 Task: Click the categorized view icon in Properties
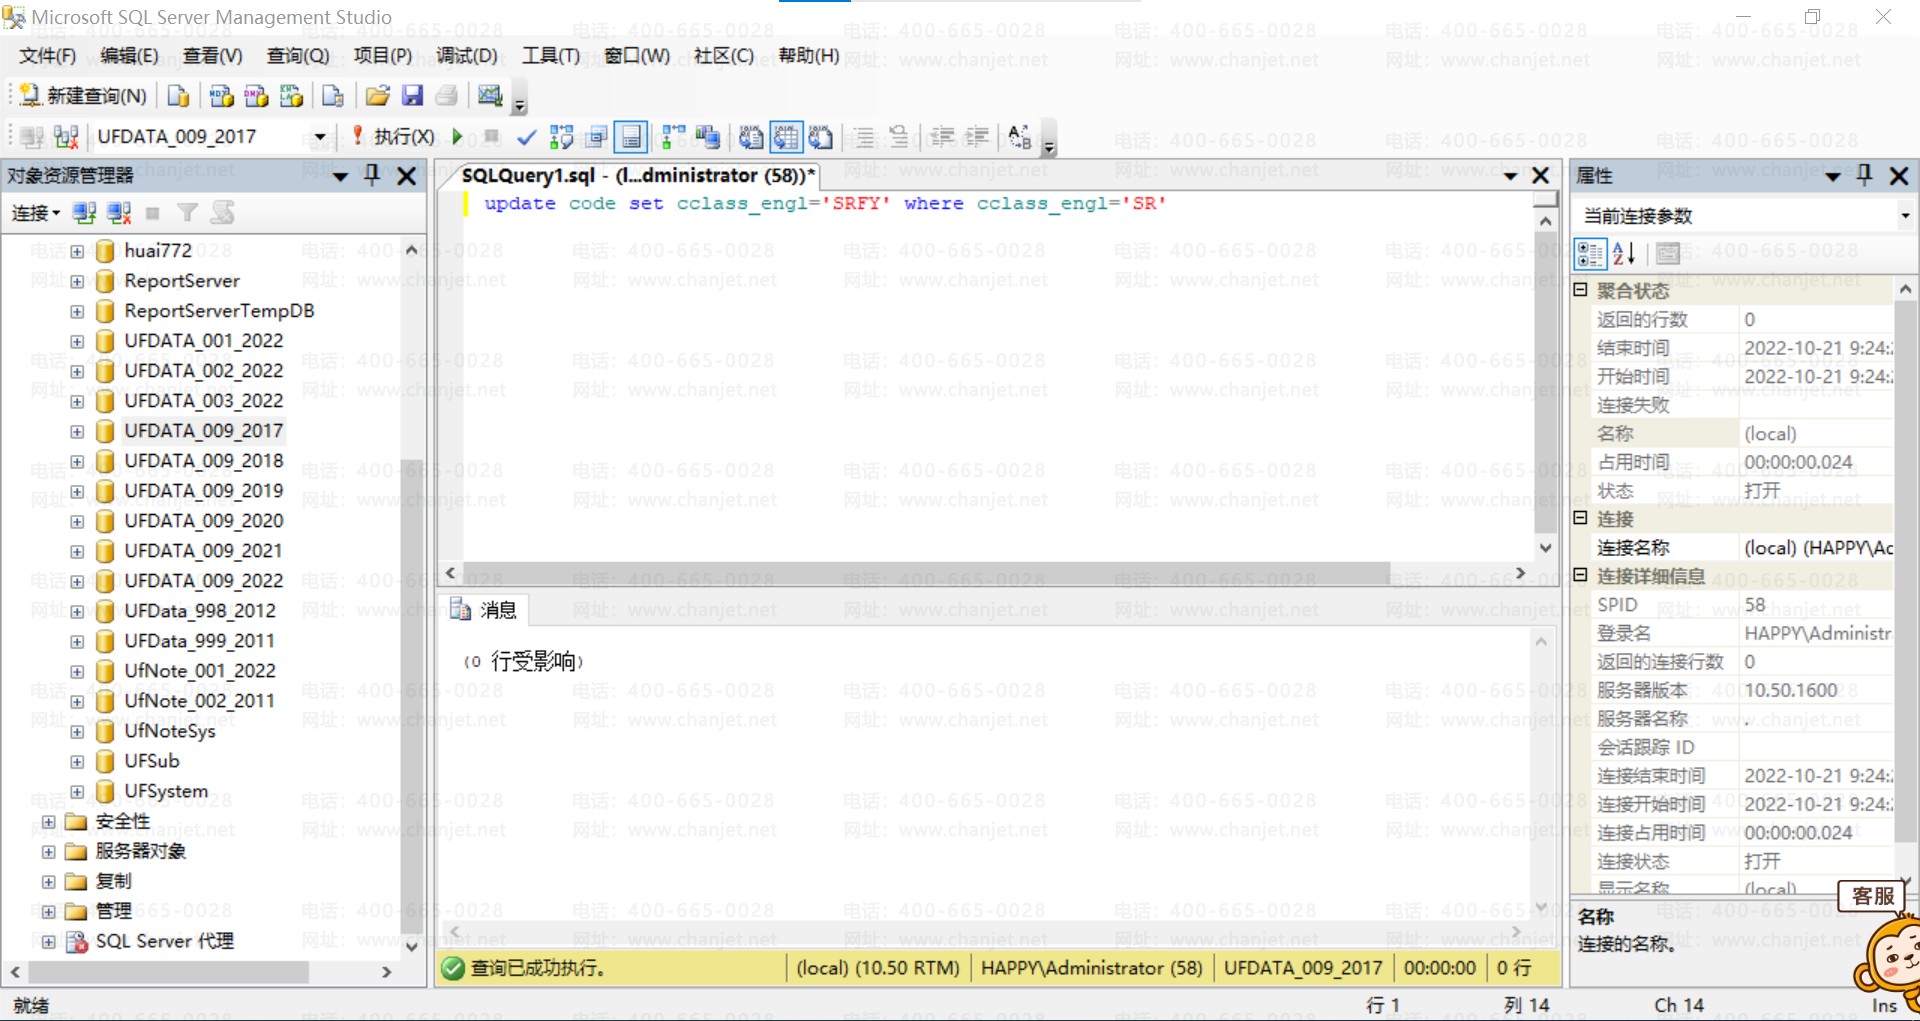click(x=1589, y=254)
